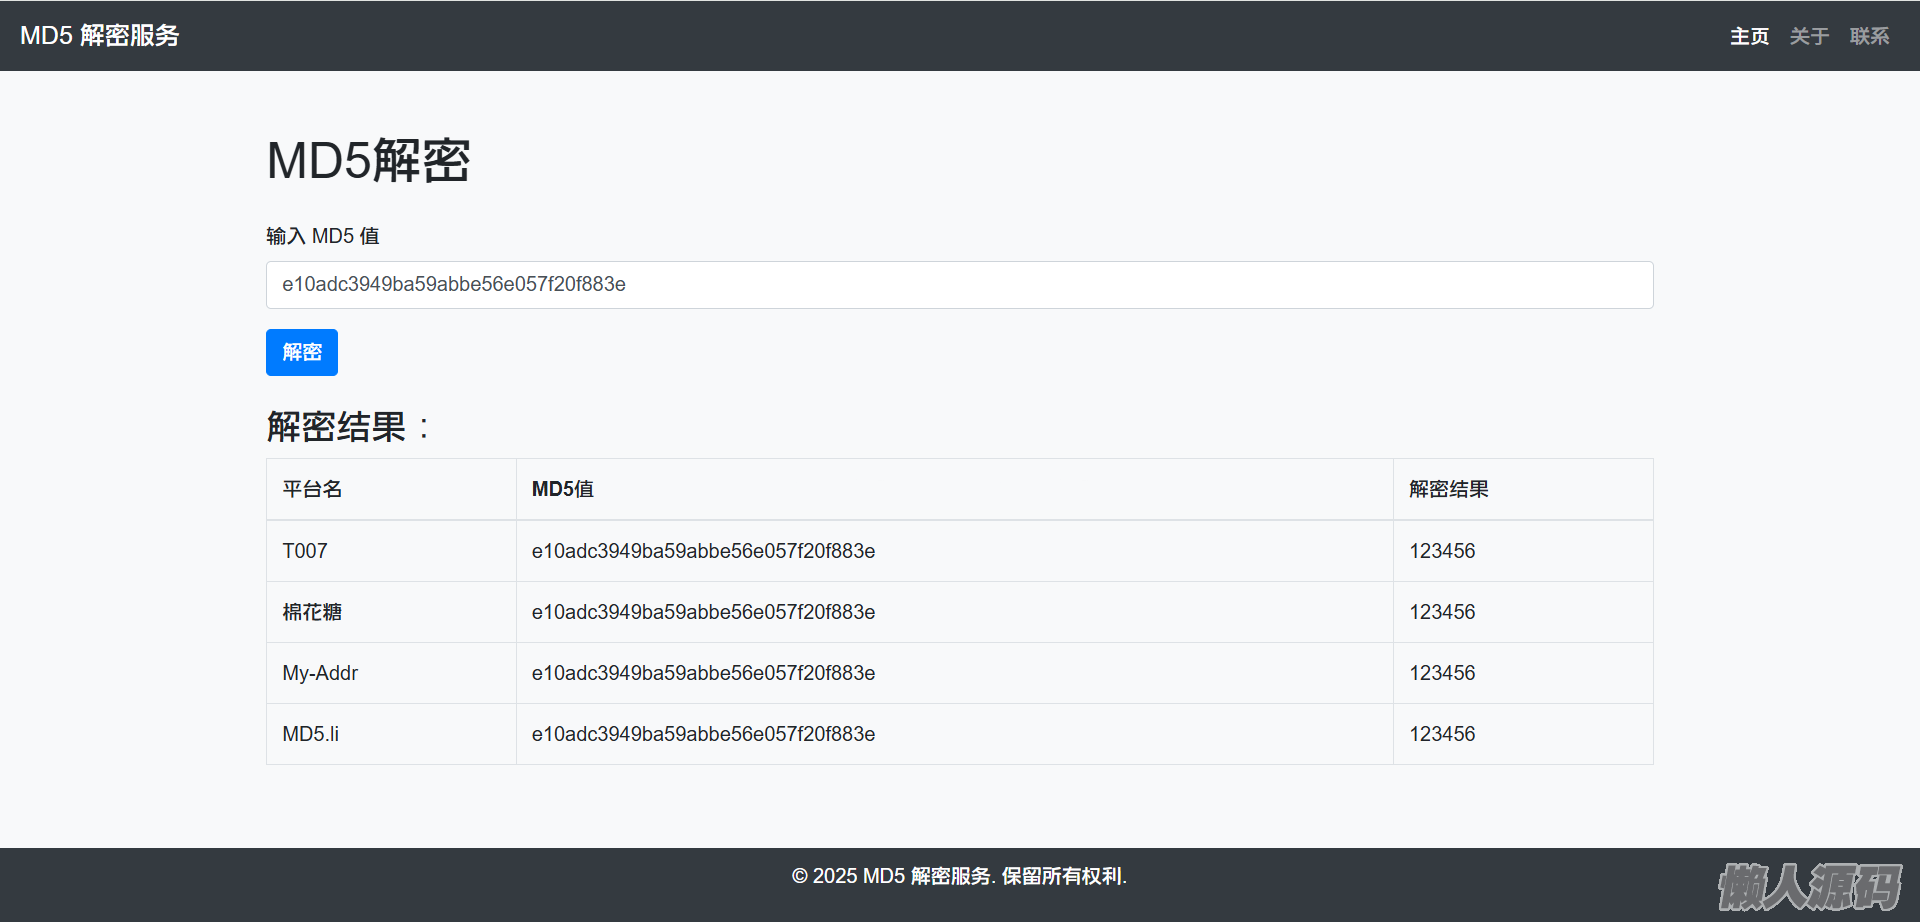Open the 联系 nav link
The width and height of the screenshot is (1920, 922).
pyautogui.click(x=1869, y=36)
